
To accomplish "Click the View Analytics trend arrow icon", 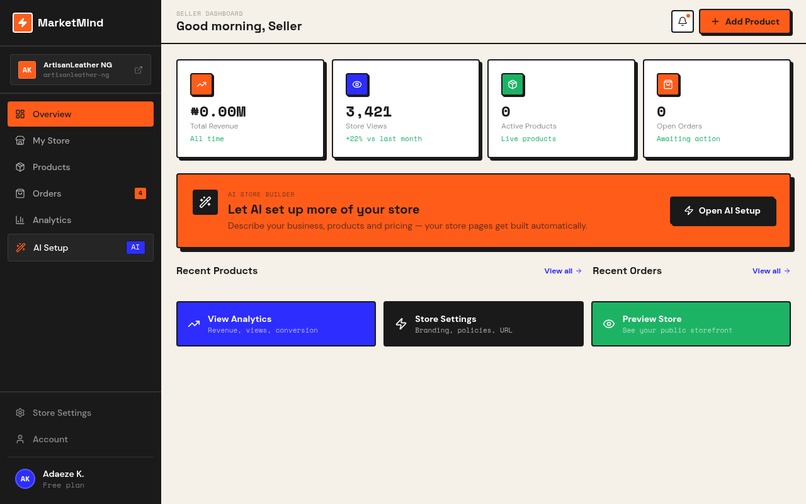I will [x=194, y=324].
